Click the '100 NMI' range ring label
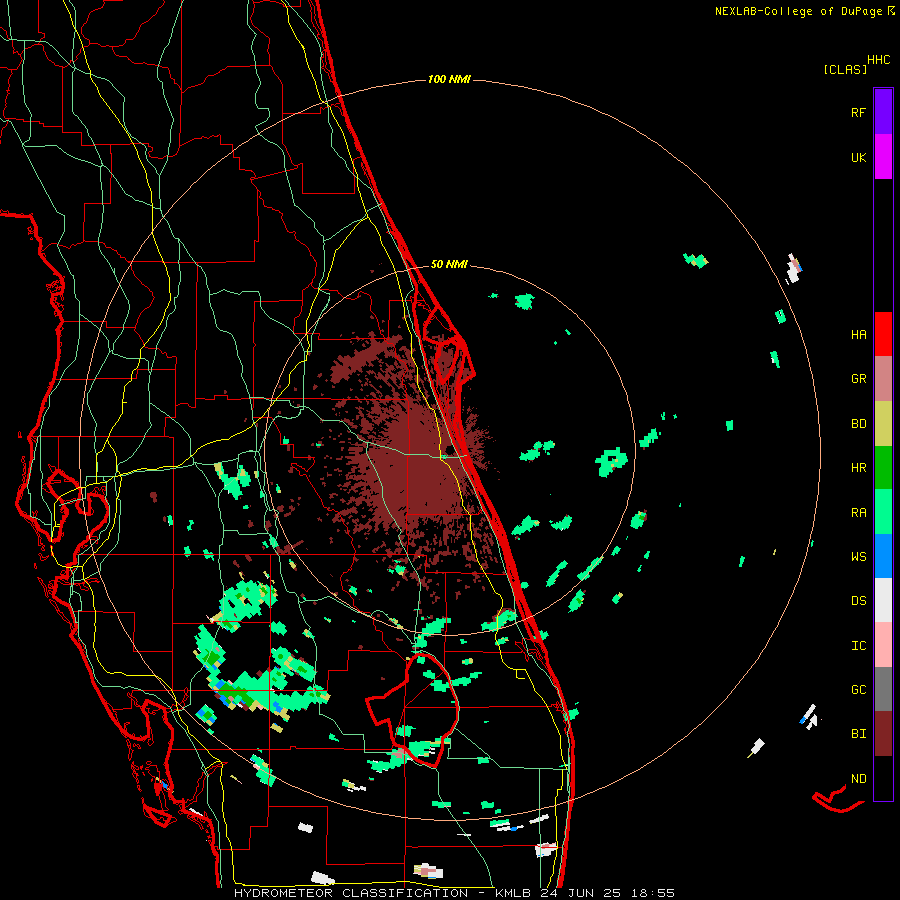Screen dimensions: 900x900 (449, 79)
